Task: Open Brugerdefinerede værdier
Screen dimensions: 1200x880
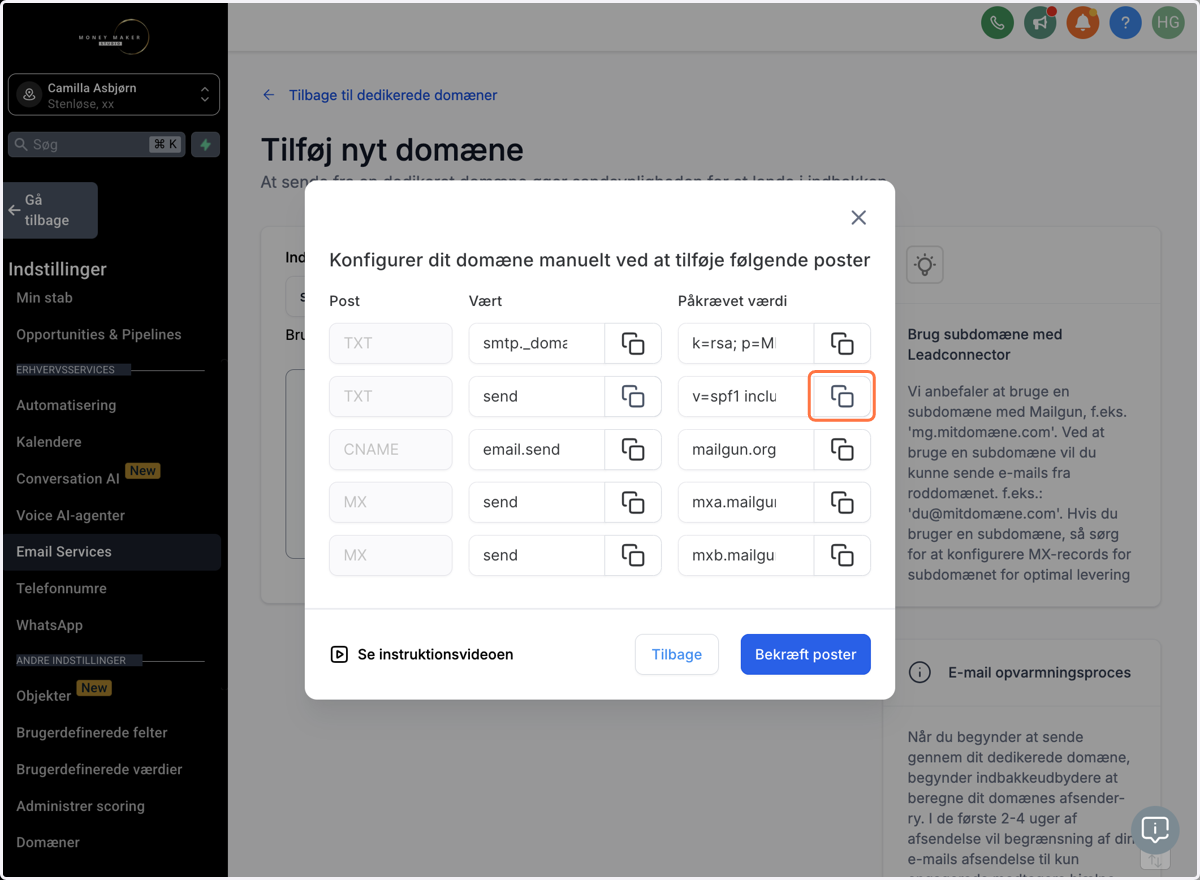Action: pyautogui.click(x=99, y=769)
